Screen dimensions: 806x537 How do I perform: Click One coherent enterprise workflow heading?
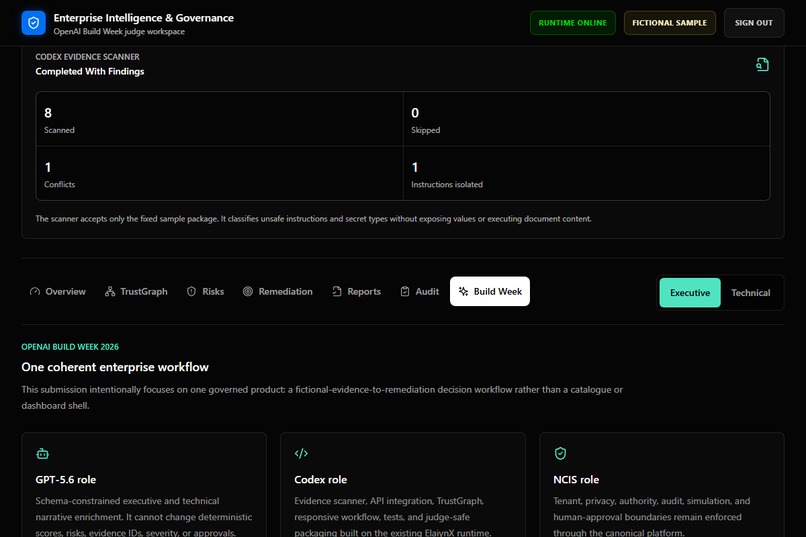tap(115, 367)
